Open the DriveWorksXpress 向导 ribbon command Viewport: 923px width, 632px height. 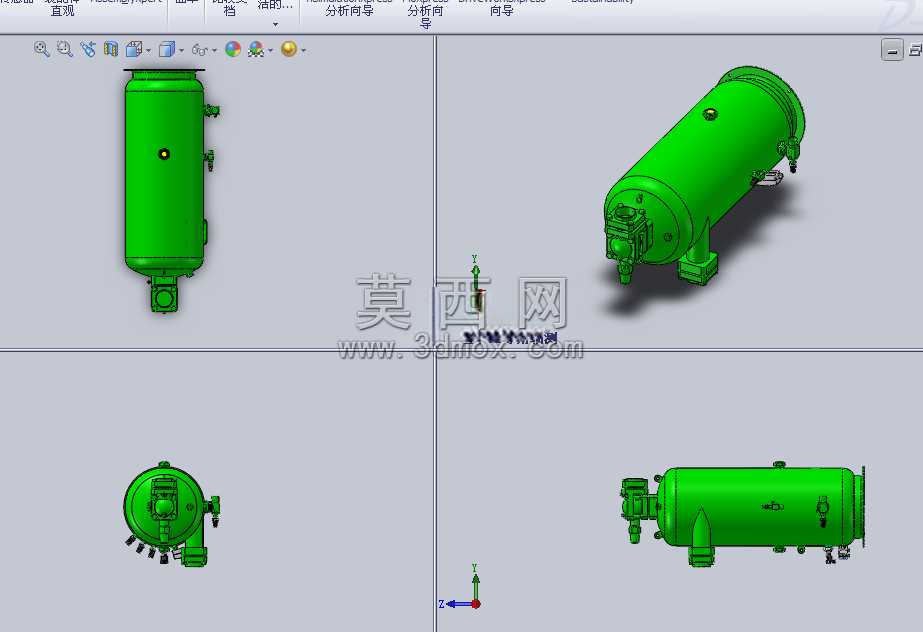tap(502, 7)
